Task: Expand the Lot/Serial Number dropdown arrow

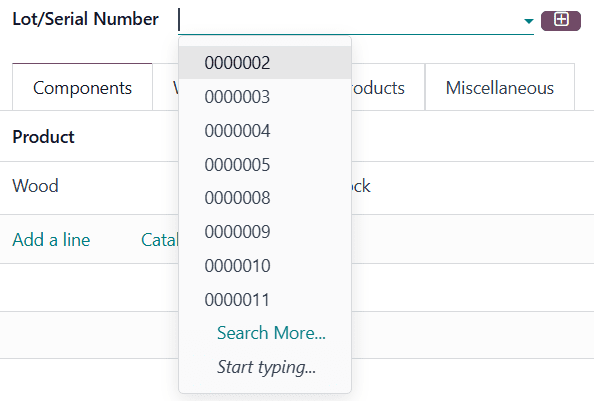Action: click(x=528, y=21)
